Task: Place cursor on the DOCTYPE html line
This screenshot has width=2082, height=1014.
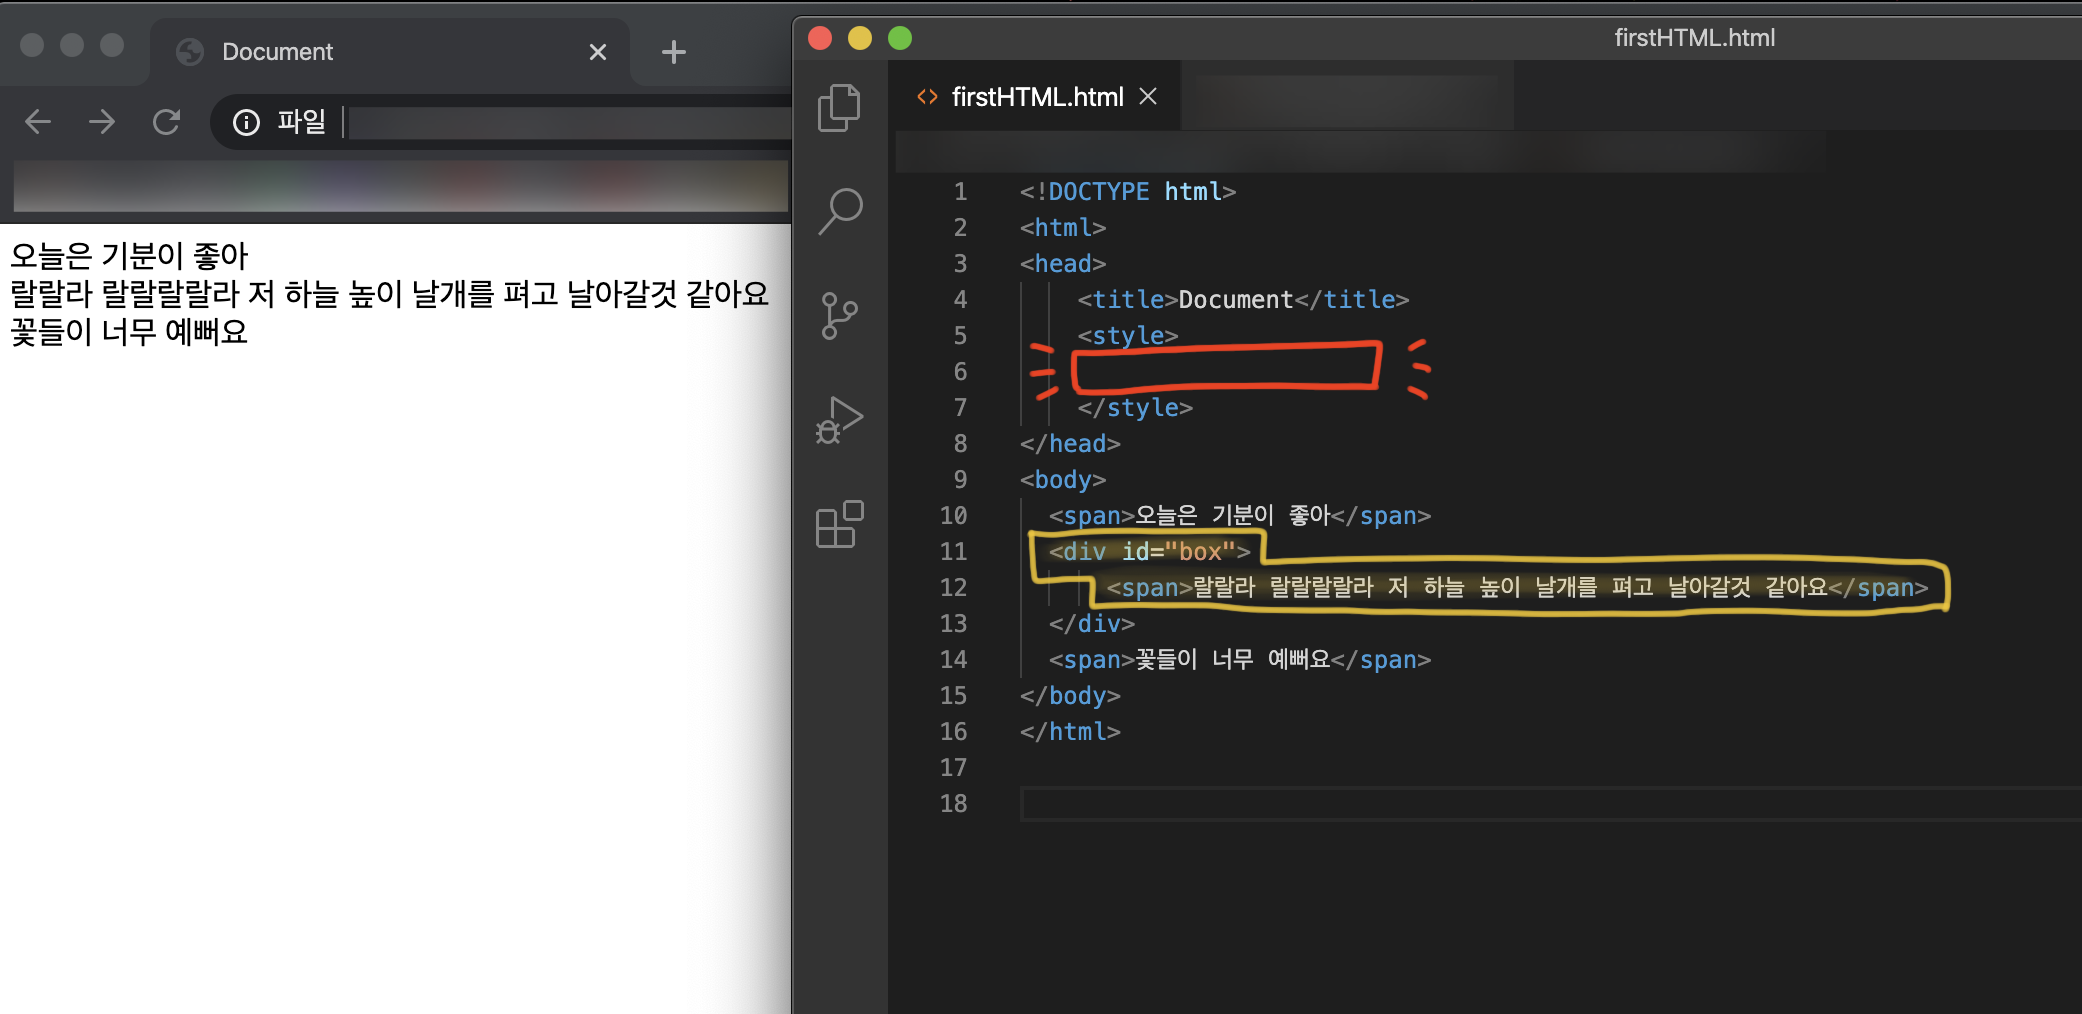Action: (1128, 191)
